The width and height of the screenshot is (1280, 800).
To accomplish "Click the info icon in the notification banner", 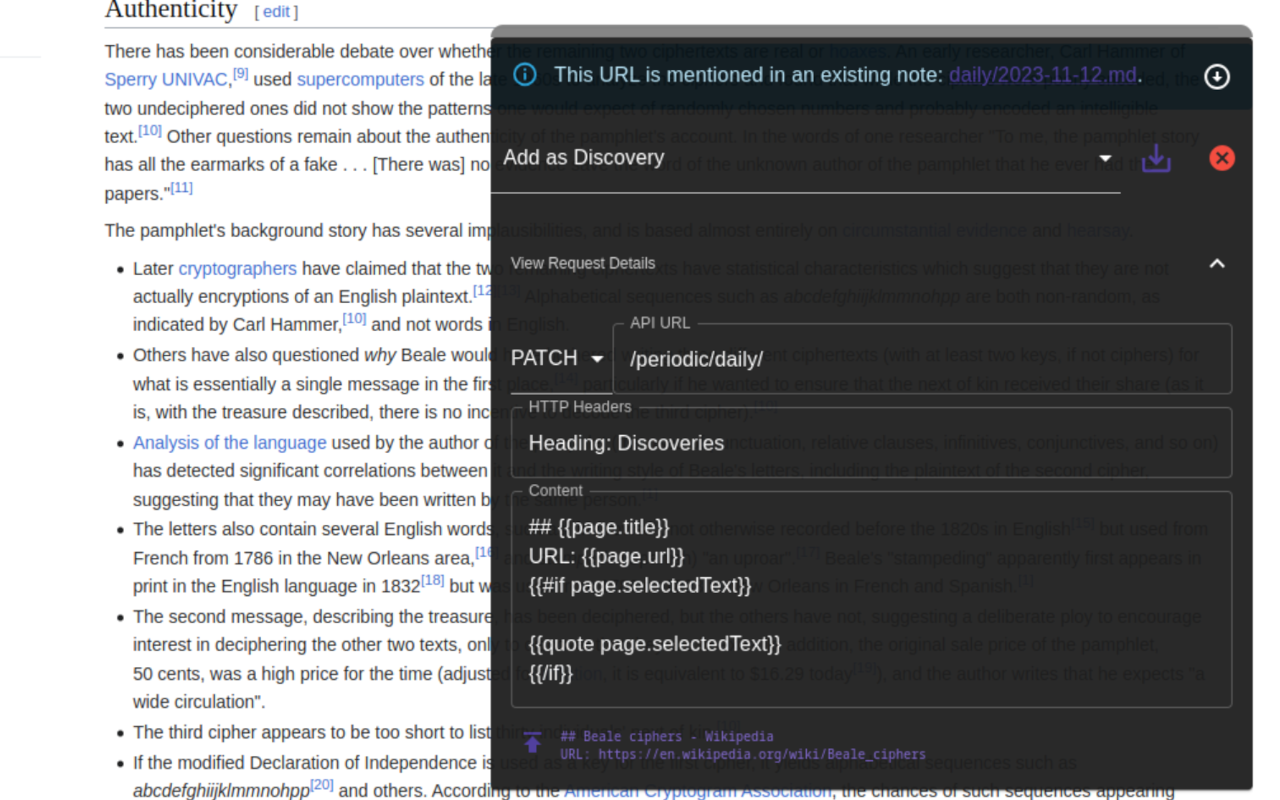I will click(x=524, y=75).
